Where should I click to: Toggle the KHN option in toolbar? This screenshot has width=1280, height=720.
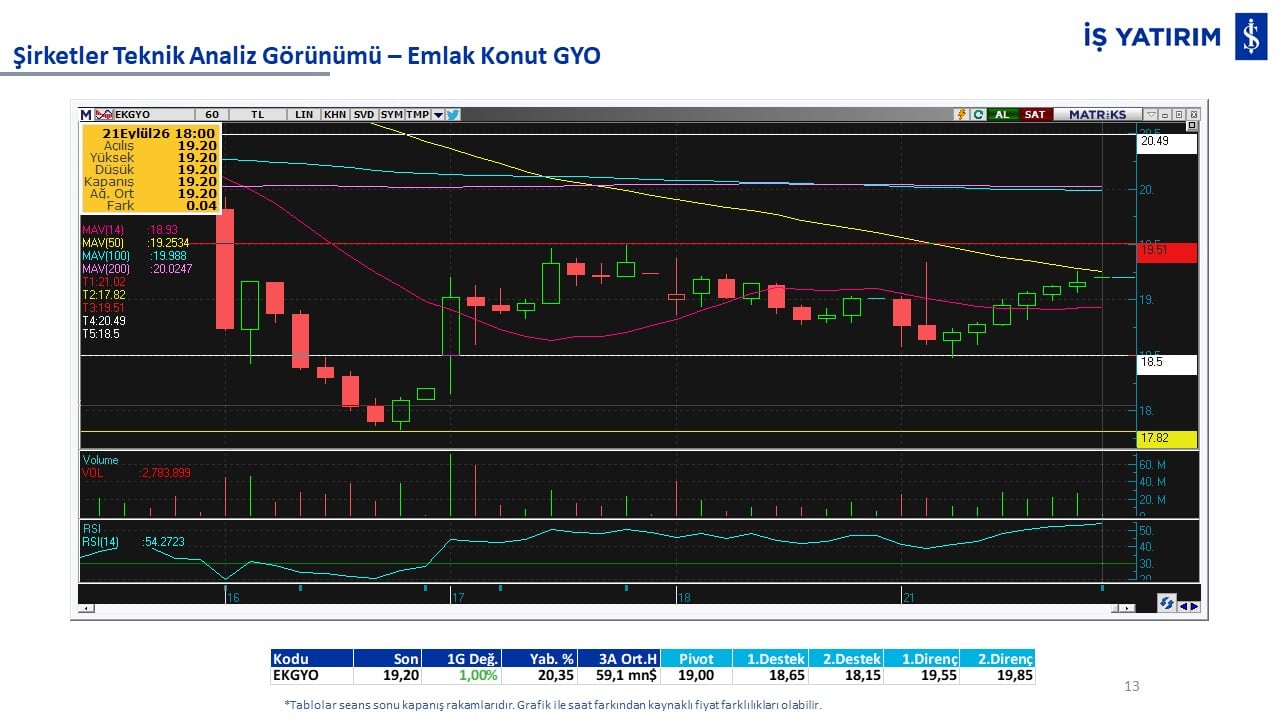coord(335,114)
